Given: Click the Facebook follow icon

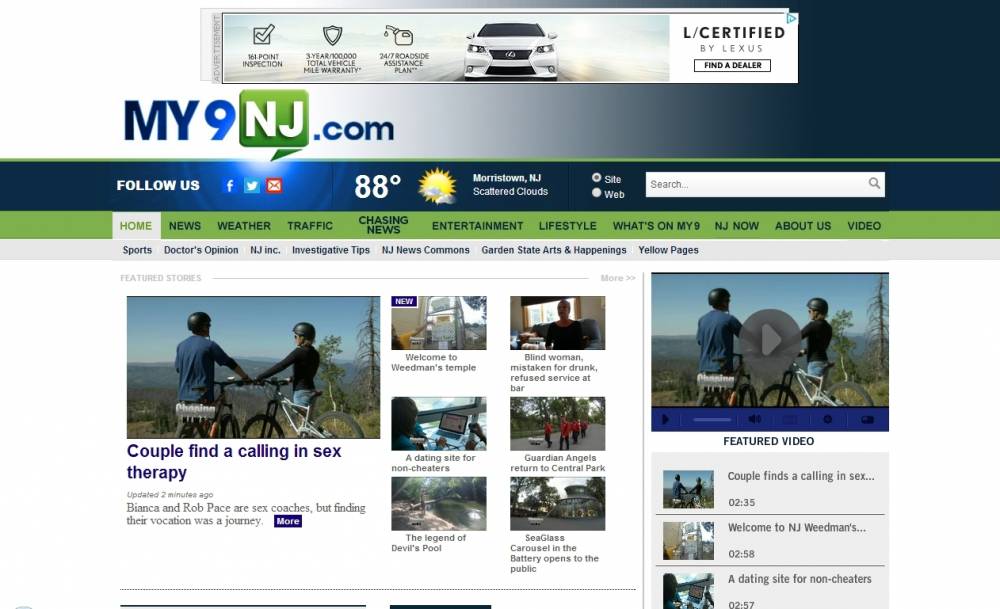Looking at the screenshot, I should coord(229,185).
